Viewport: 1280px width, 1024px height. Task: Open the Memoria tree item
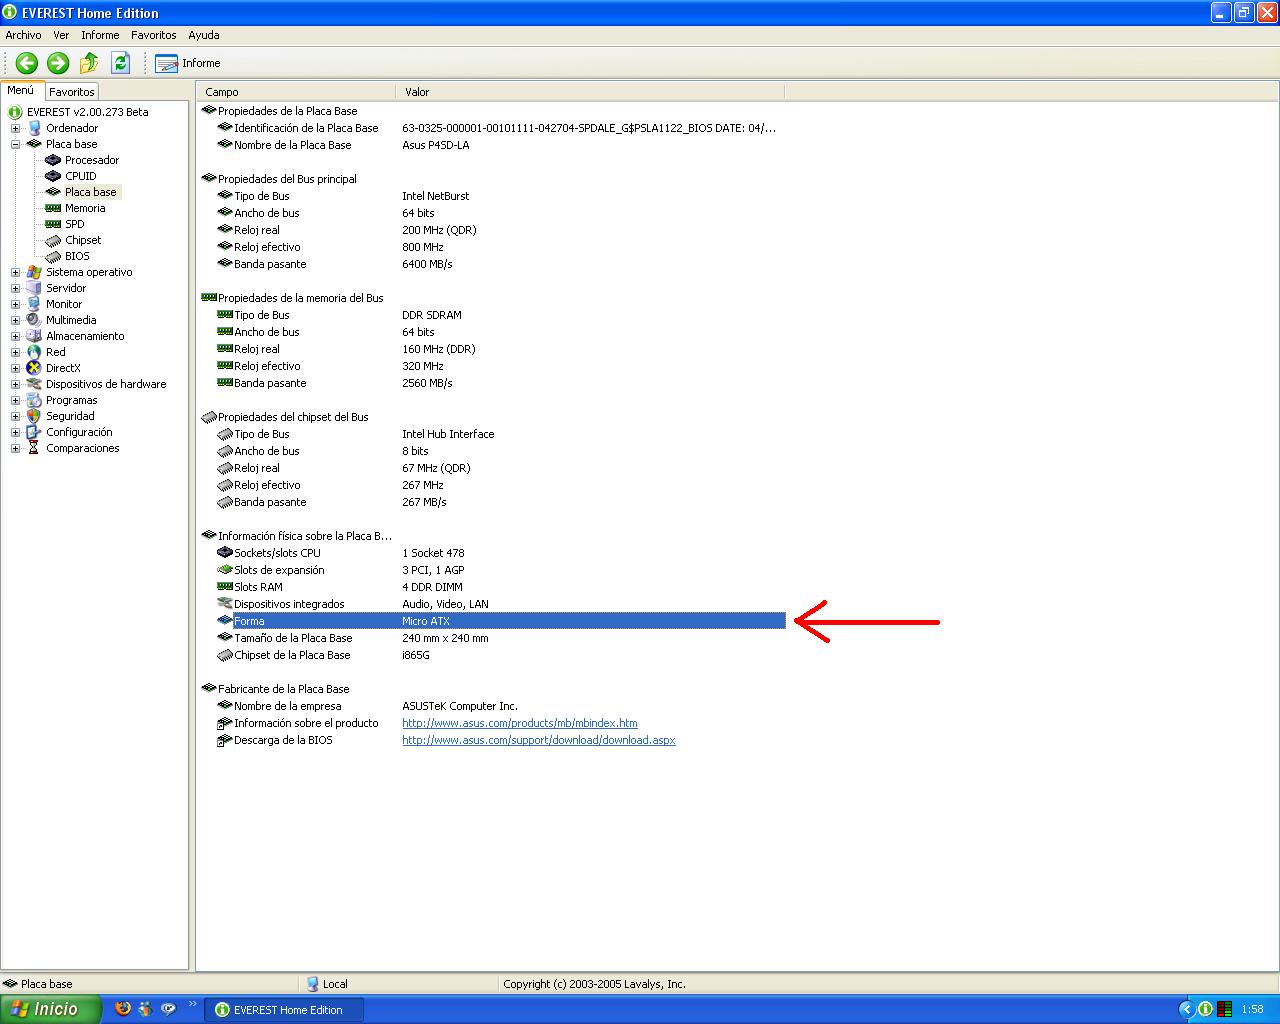coord(85,208)
